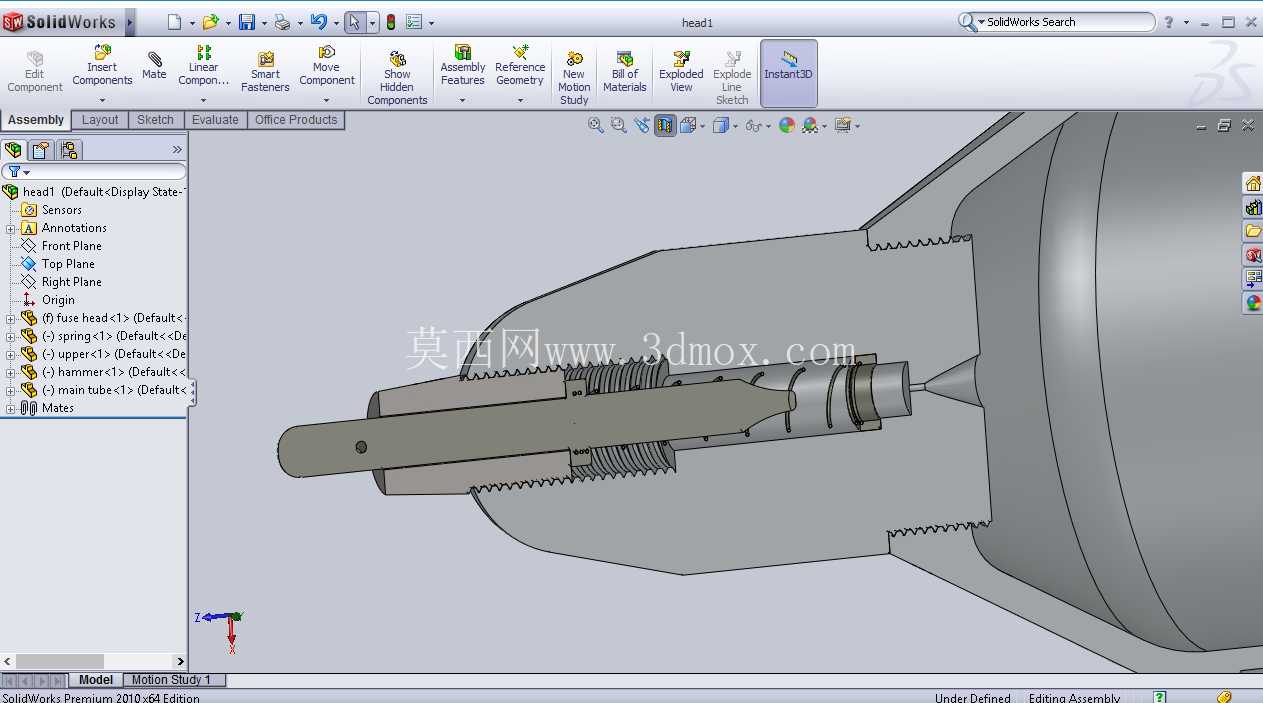Switch to the Evaluate tab
This screenshot has height=703, width=1263.
tap(215, 120)
